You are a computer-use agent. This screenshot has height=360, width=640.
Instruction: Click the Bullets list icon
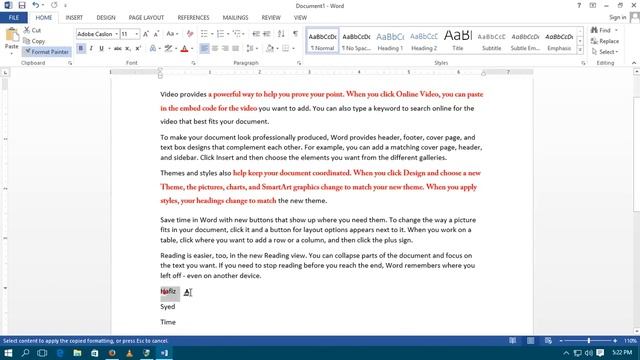pyautogui.click(x=204, y=34)
